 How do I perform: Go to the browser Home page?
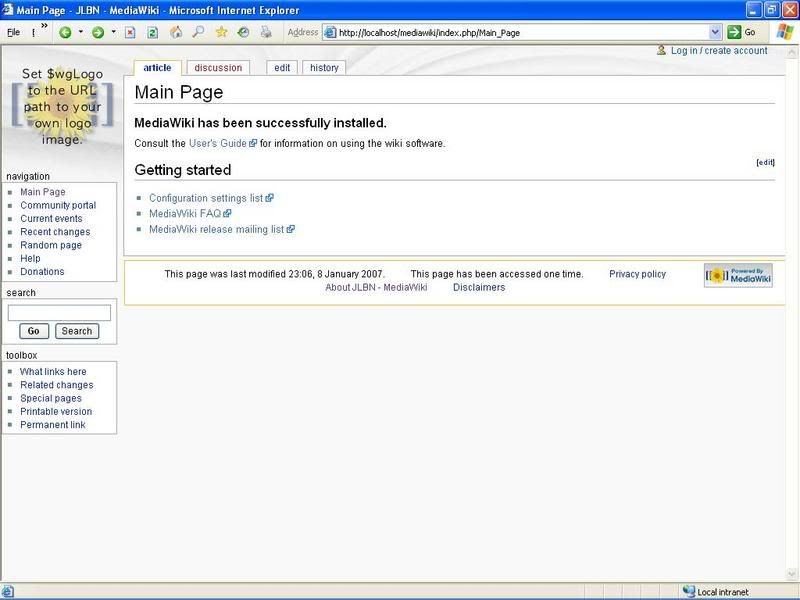[176, 32]
